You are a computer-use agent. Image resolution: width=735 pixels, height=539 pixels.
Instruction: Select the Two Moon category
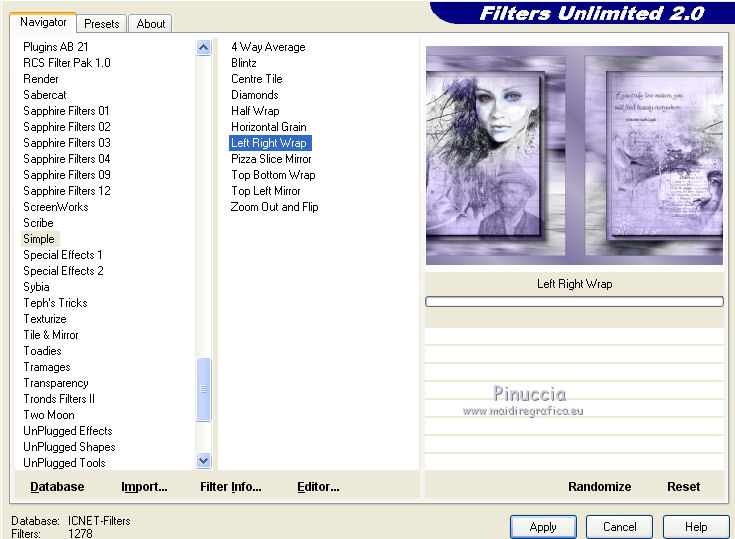(x=49, y=415)
